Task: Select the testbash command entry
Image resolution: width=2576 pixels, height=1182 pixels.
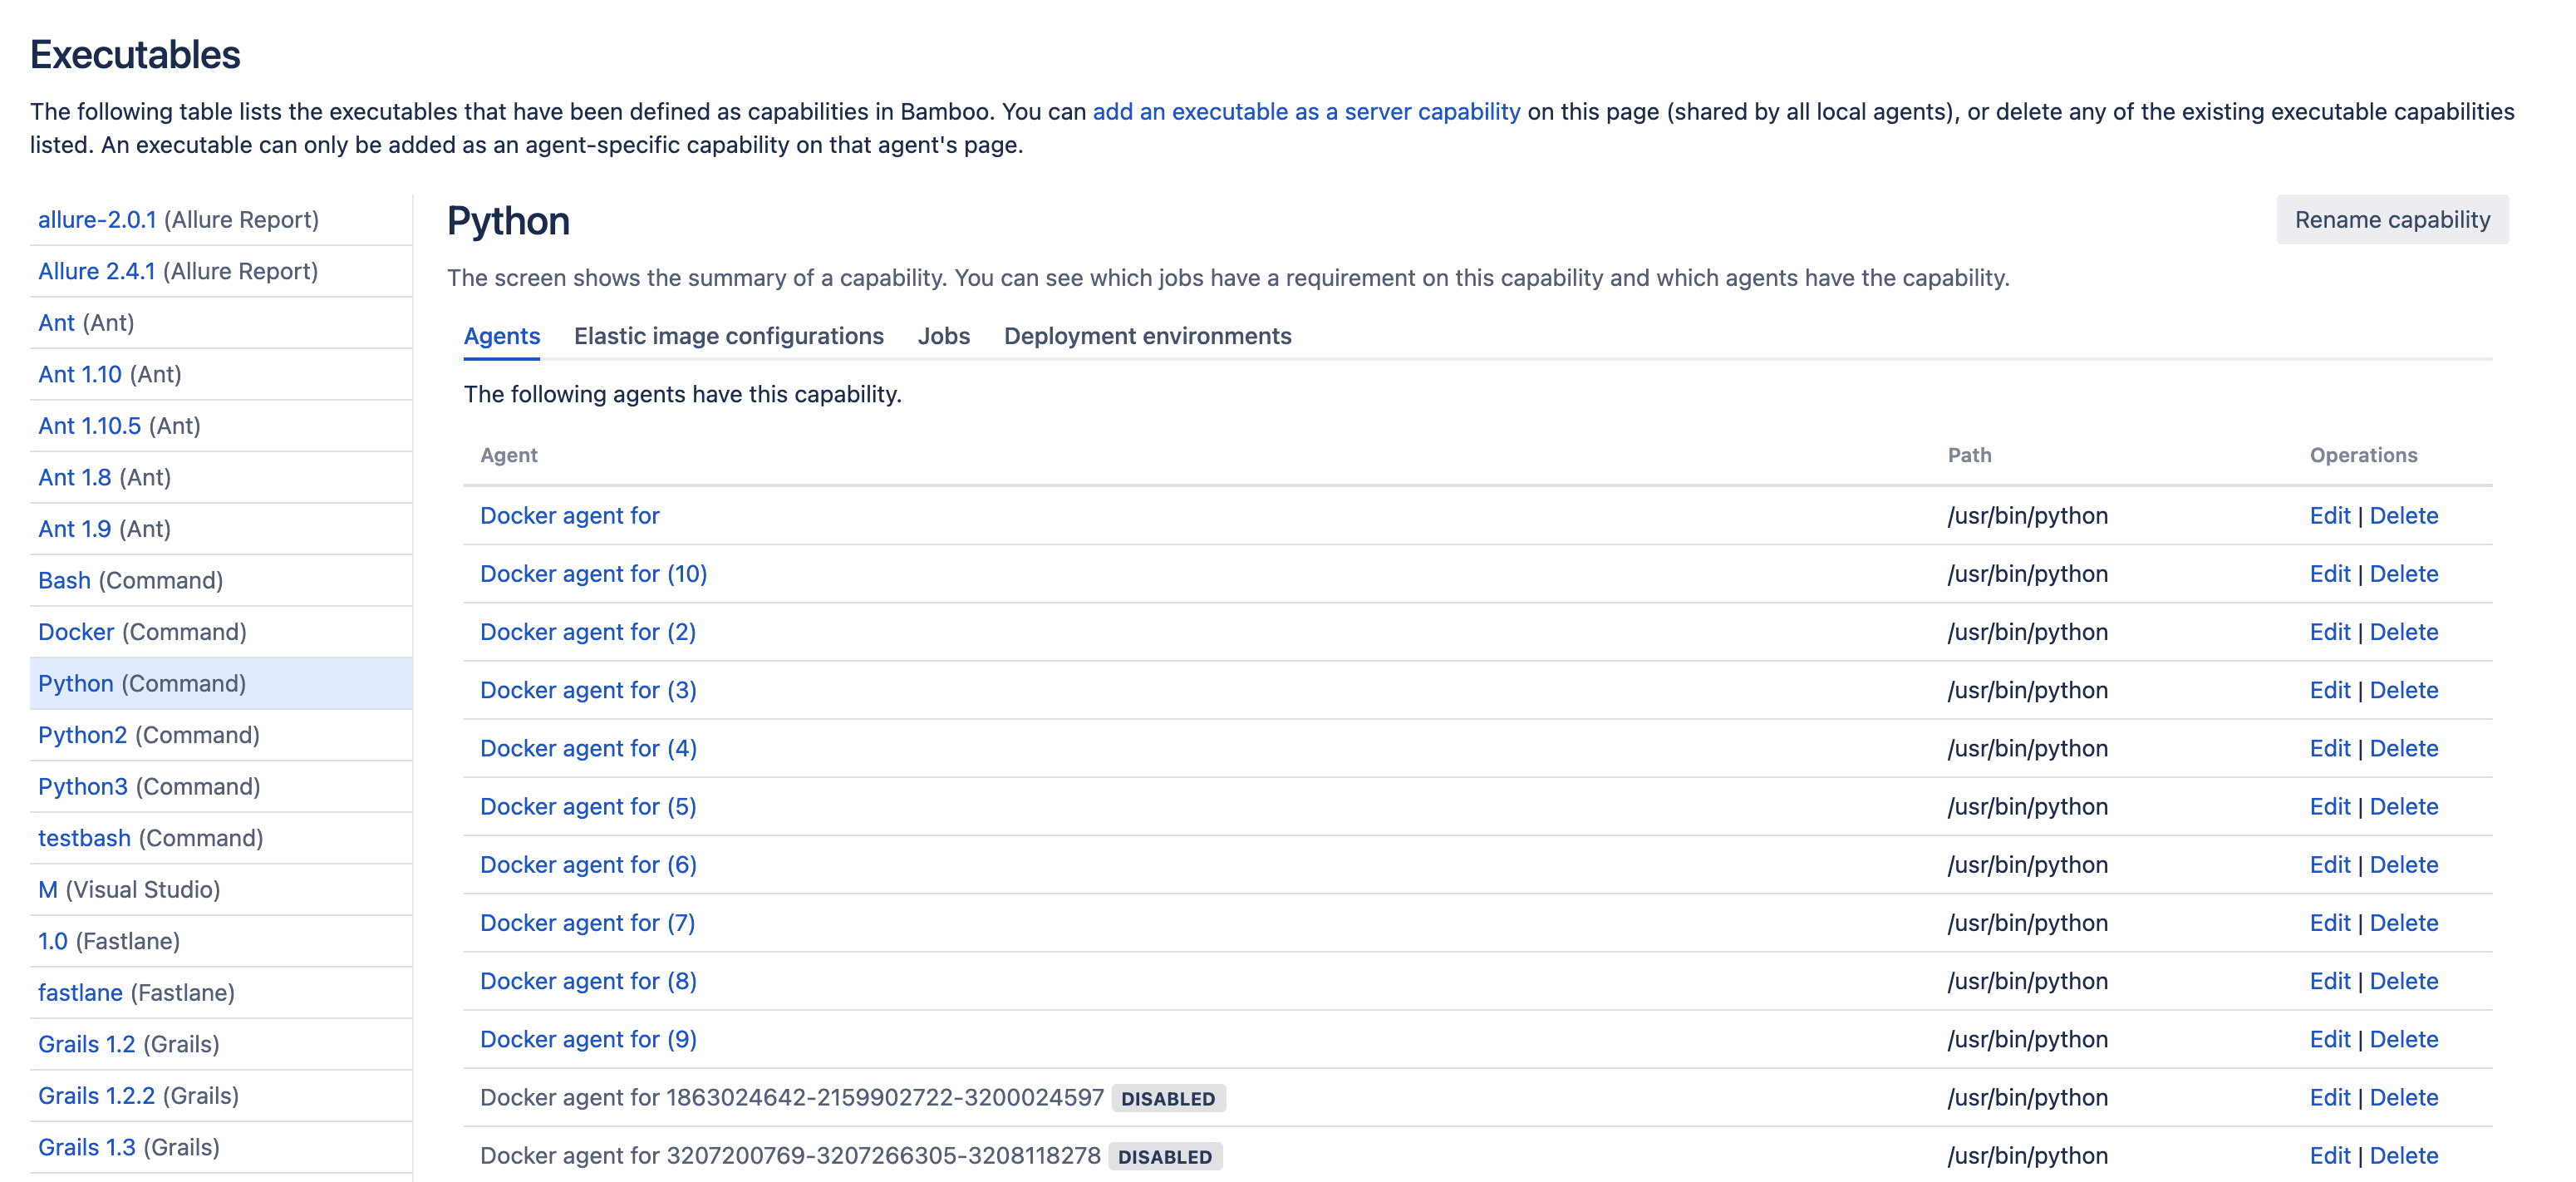Action: tap(84, 838)
